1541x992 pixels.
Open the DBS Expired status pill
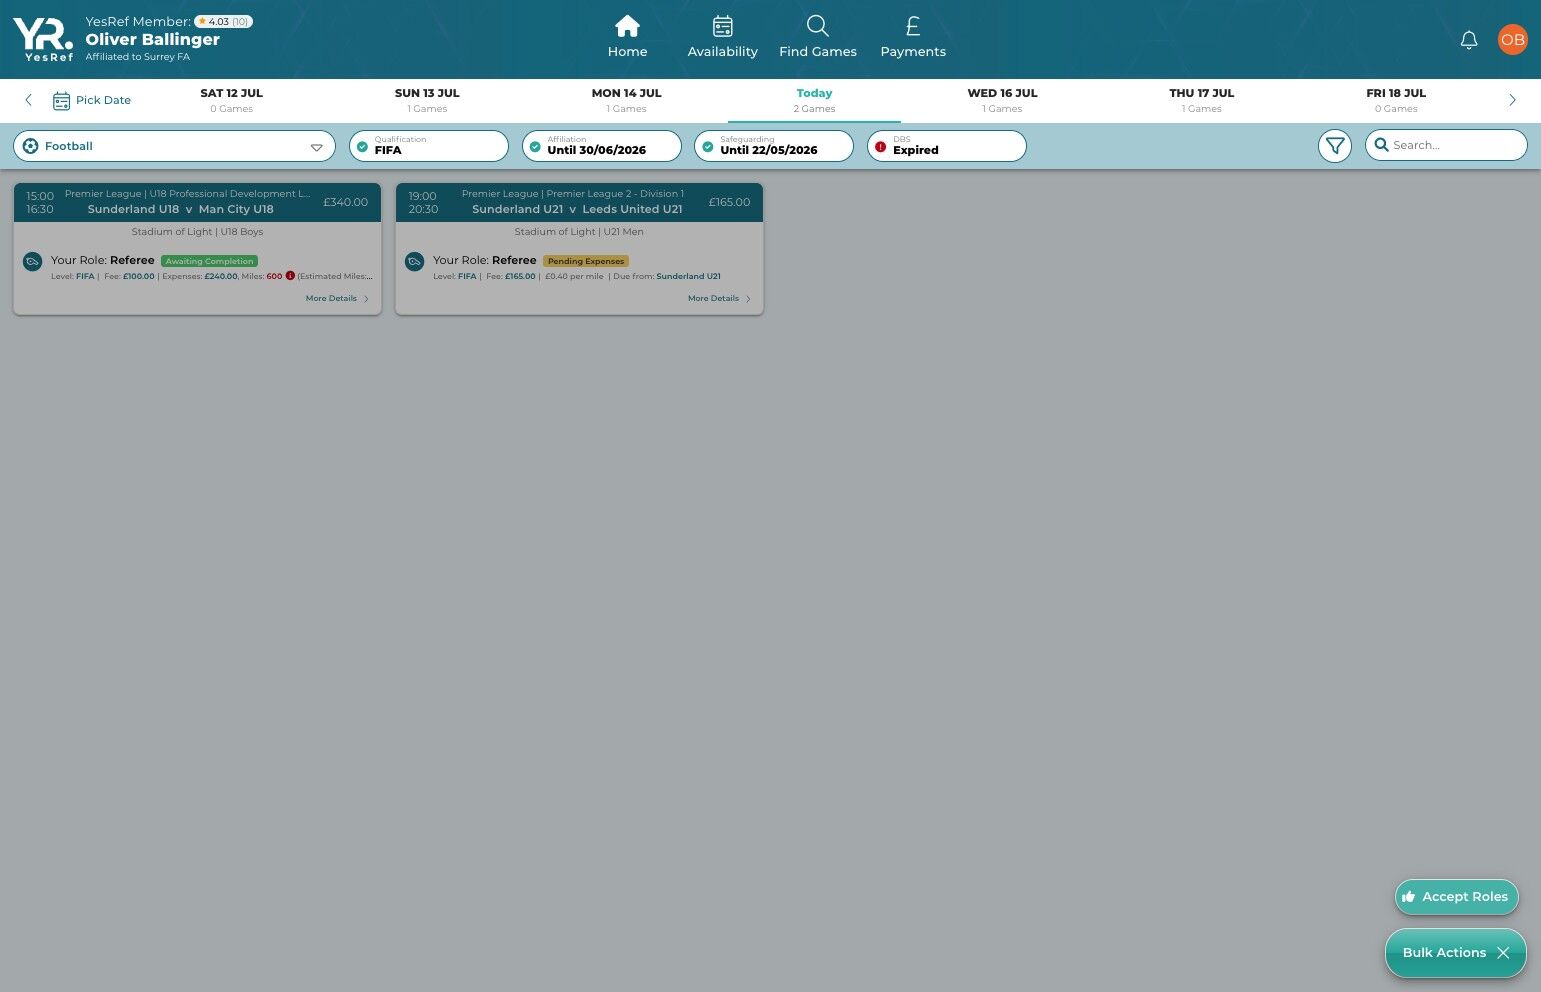pos(947,146)
